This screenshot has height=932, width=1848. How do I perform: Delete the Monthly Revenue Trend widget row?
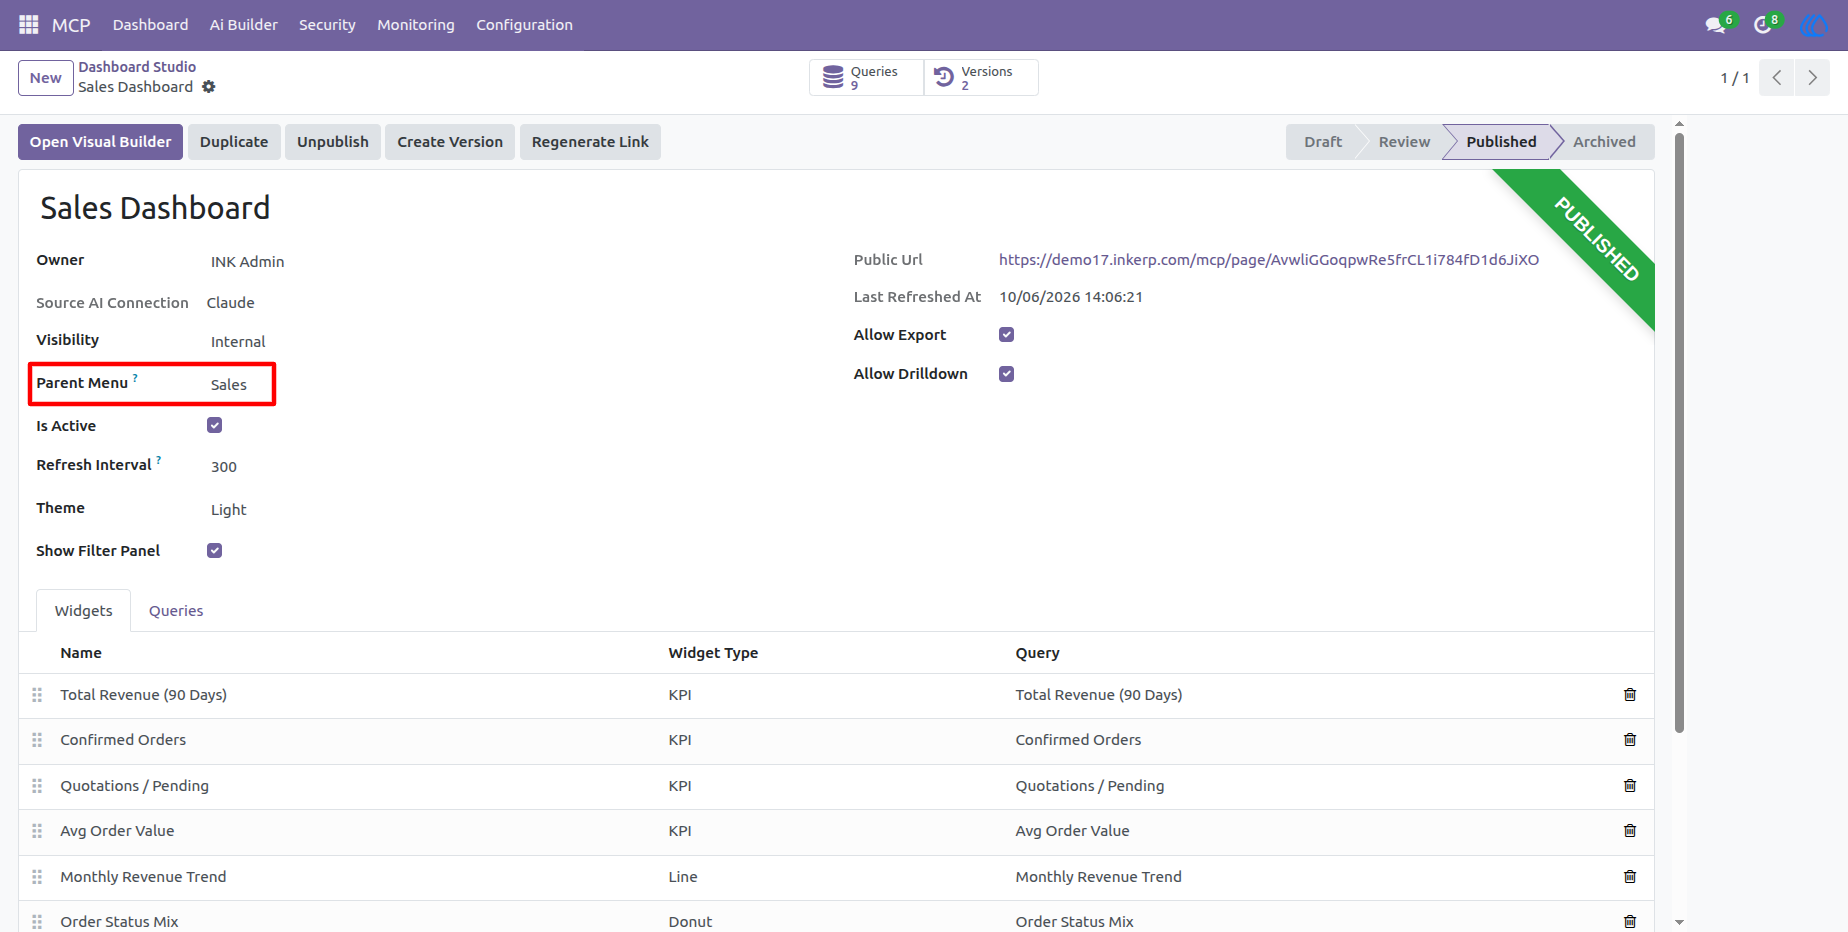(1630, 877)
